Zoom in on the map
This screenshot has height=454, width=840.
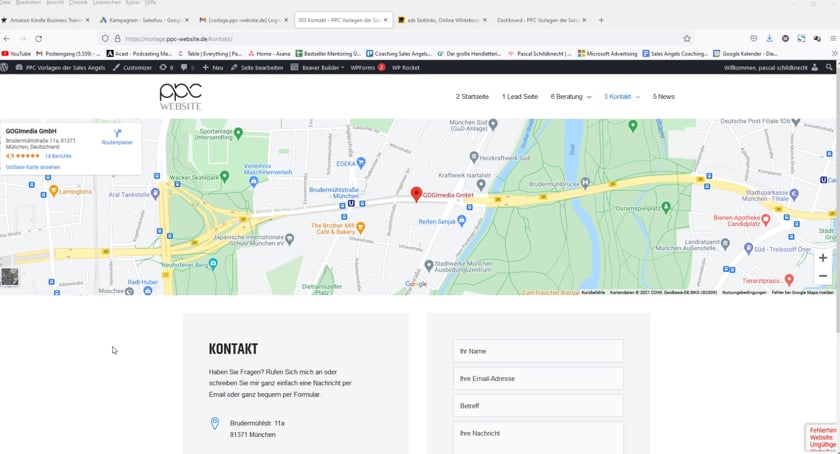click(823, 258)
